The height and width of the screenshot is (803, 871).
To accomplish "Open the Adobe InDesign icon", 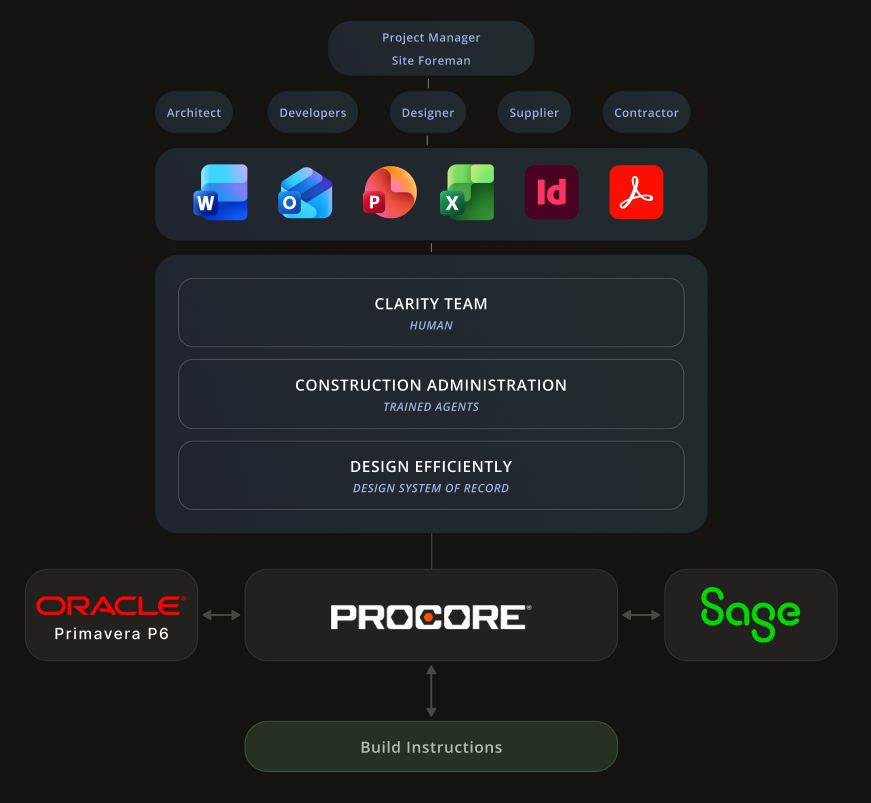I will tap(552, 192).
